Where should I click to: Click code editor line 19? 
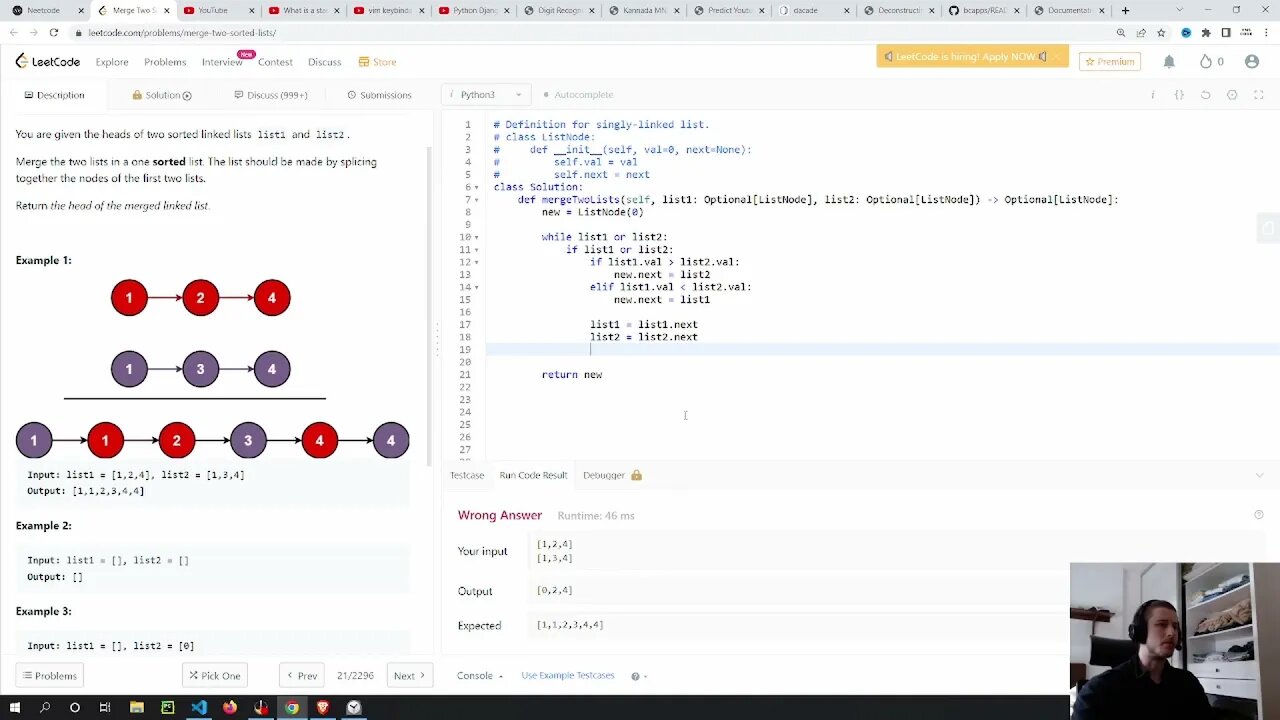(x=880, y=350)
